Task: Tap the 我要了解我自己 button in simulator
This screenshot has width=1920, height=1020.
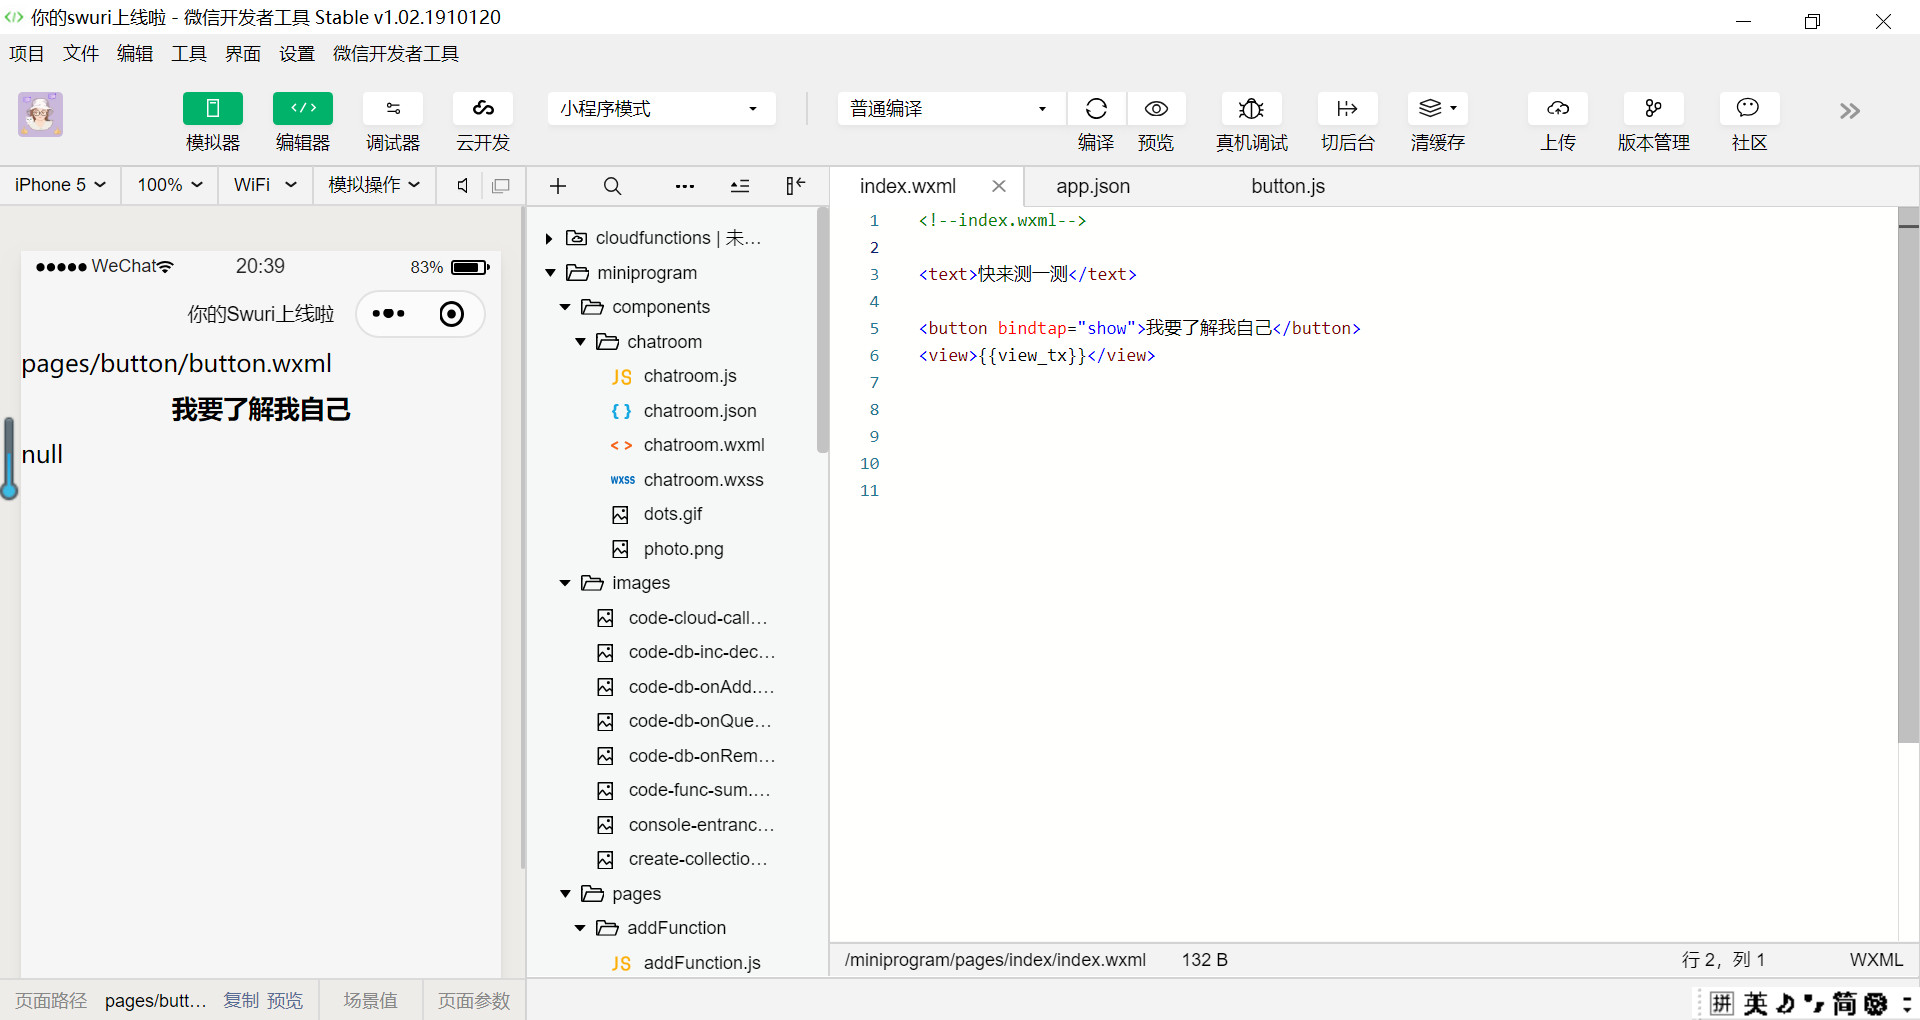Action: tap(261, 410)
